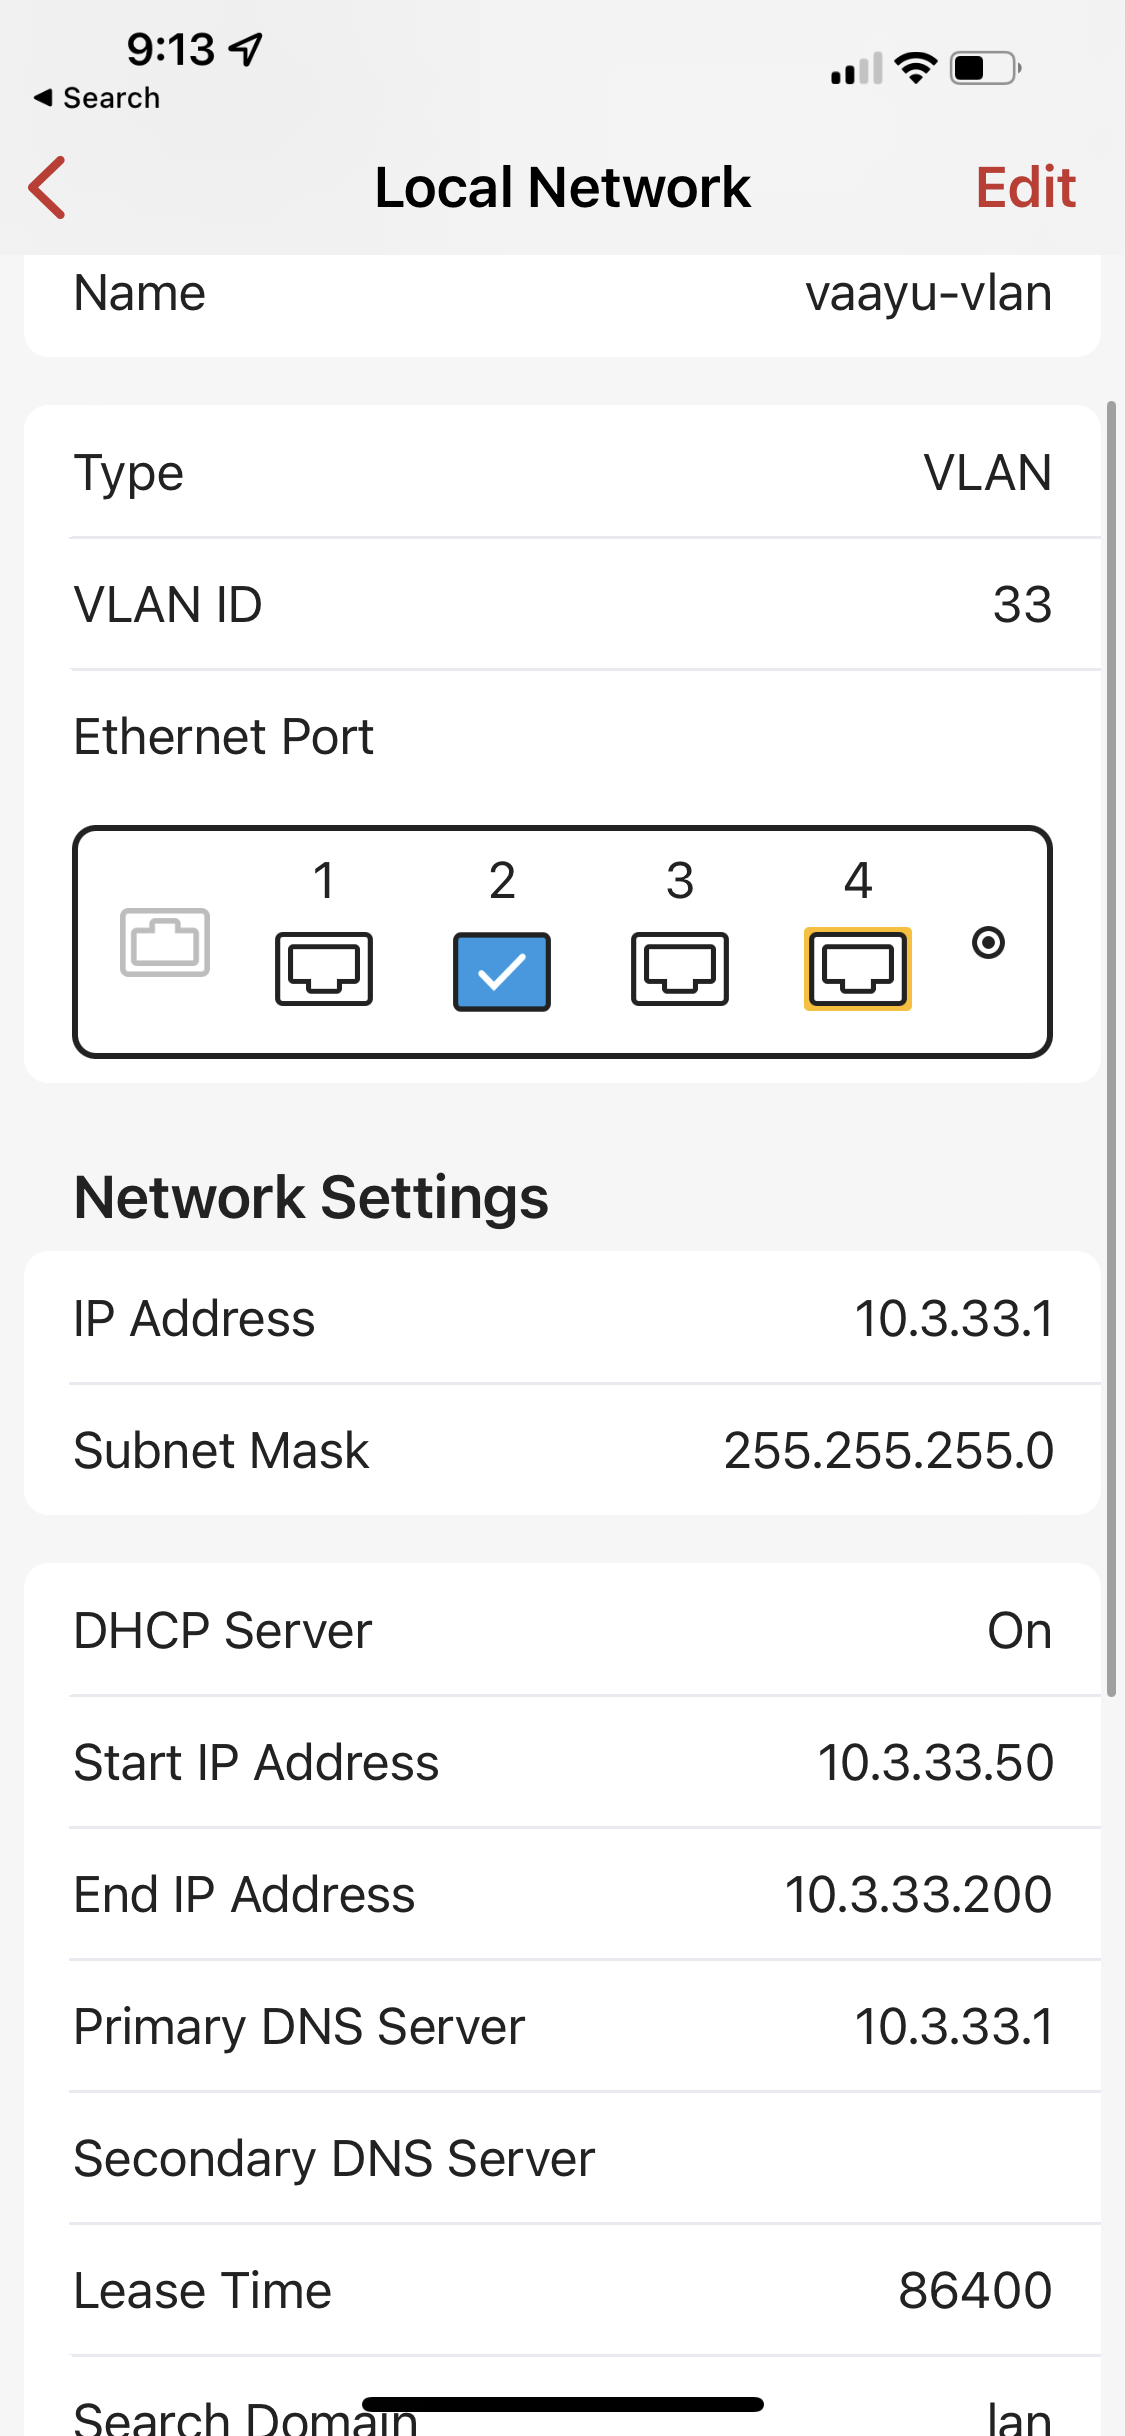The width and height of the screenshot is (1125, 2436).
Task: Tap the small circle indicator beside port 4
Action: point(988,942)
